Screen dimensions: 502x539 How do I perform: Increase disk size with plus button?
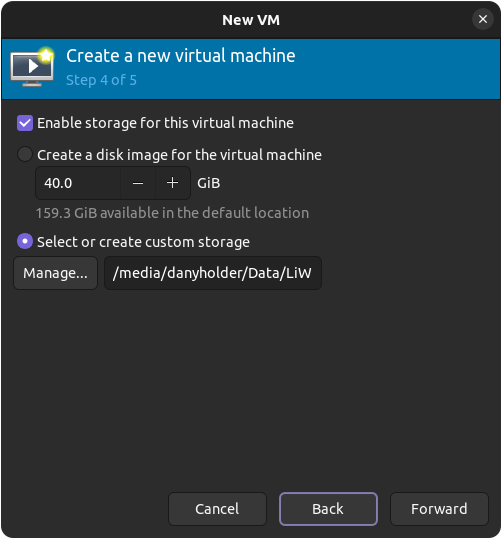(x=172, y=183)
